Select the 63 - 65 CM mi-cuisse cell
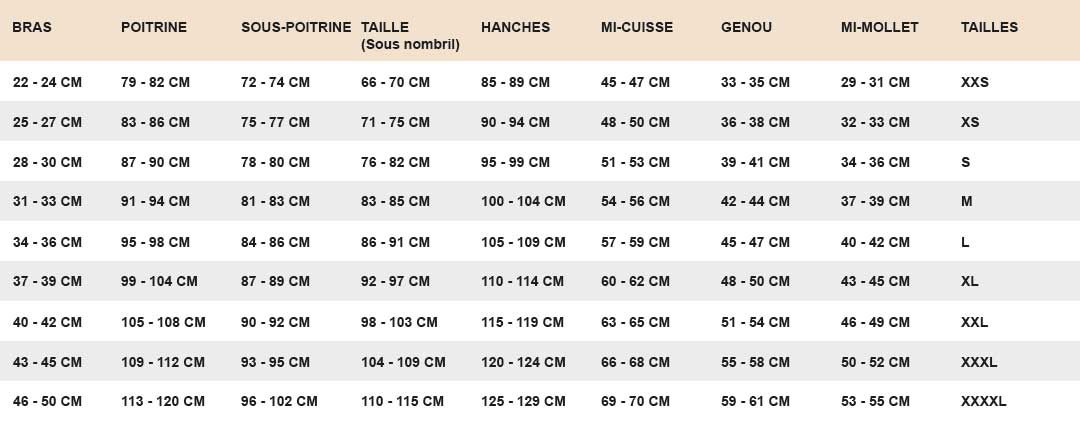This screenshot has width=1080, height=421. (x=635, y=322)
